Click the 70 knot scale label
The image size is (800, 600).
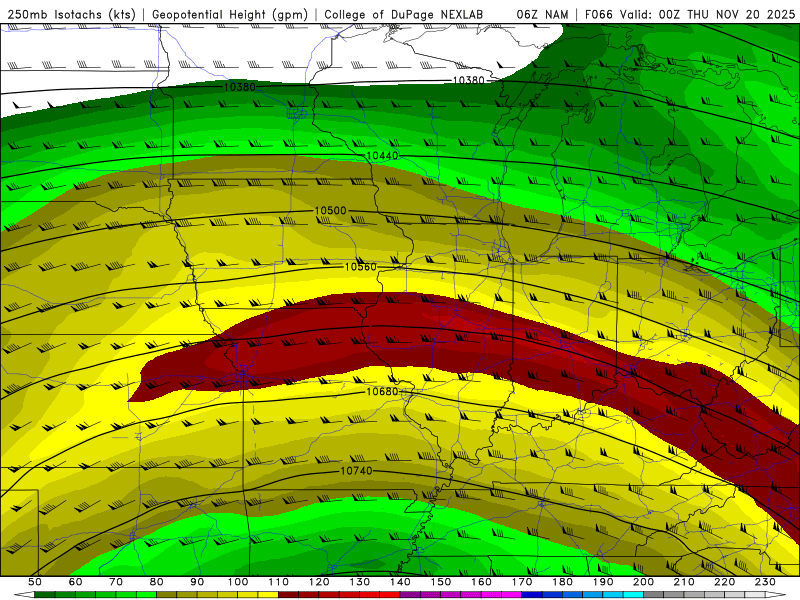pyautogui.click(x=116, y=582)
